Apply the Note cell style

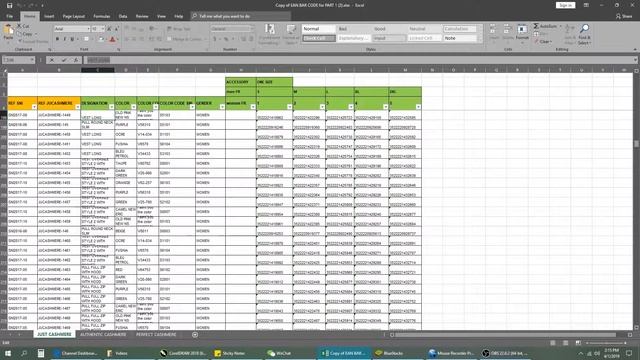pos(460,38)
